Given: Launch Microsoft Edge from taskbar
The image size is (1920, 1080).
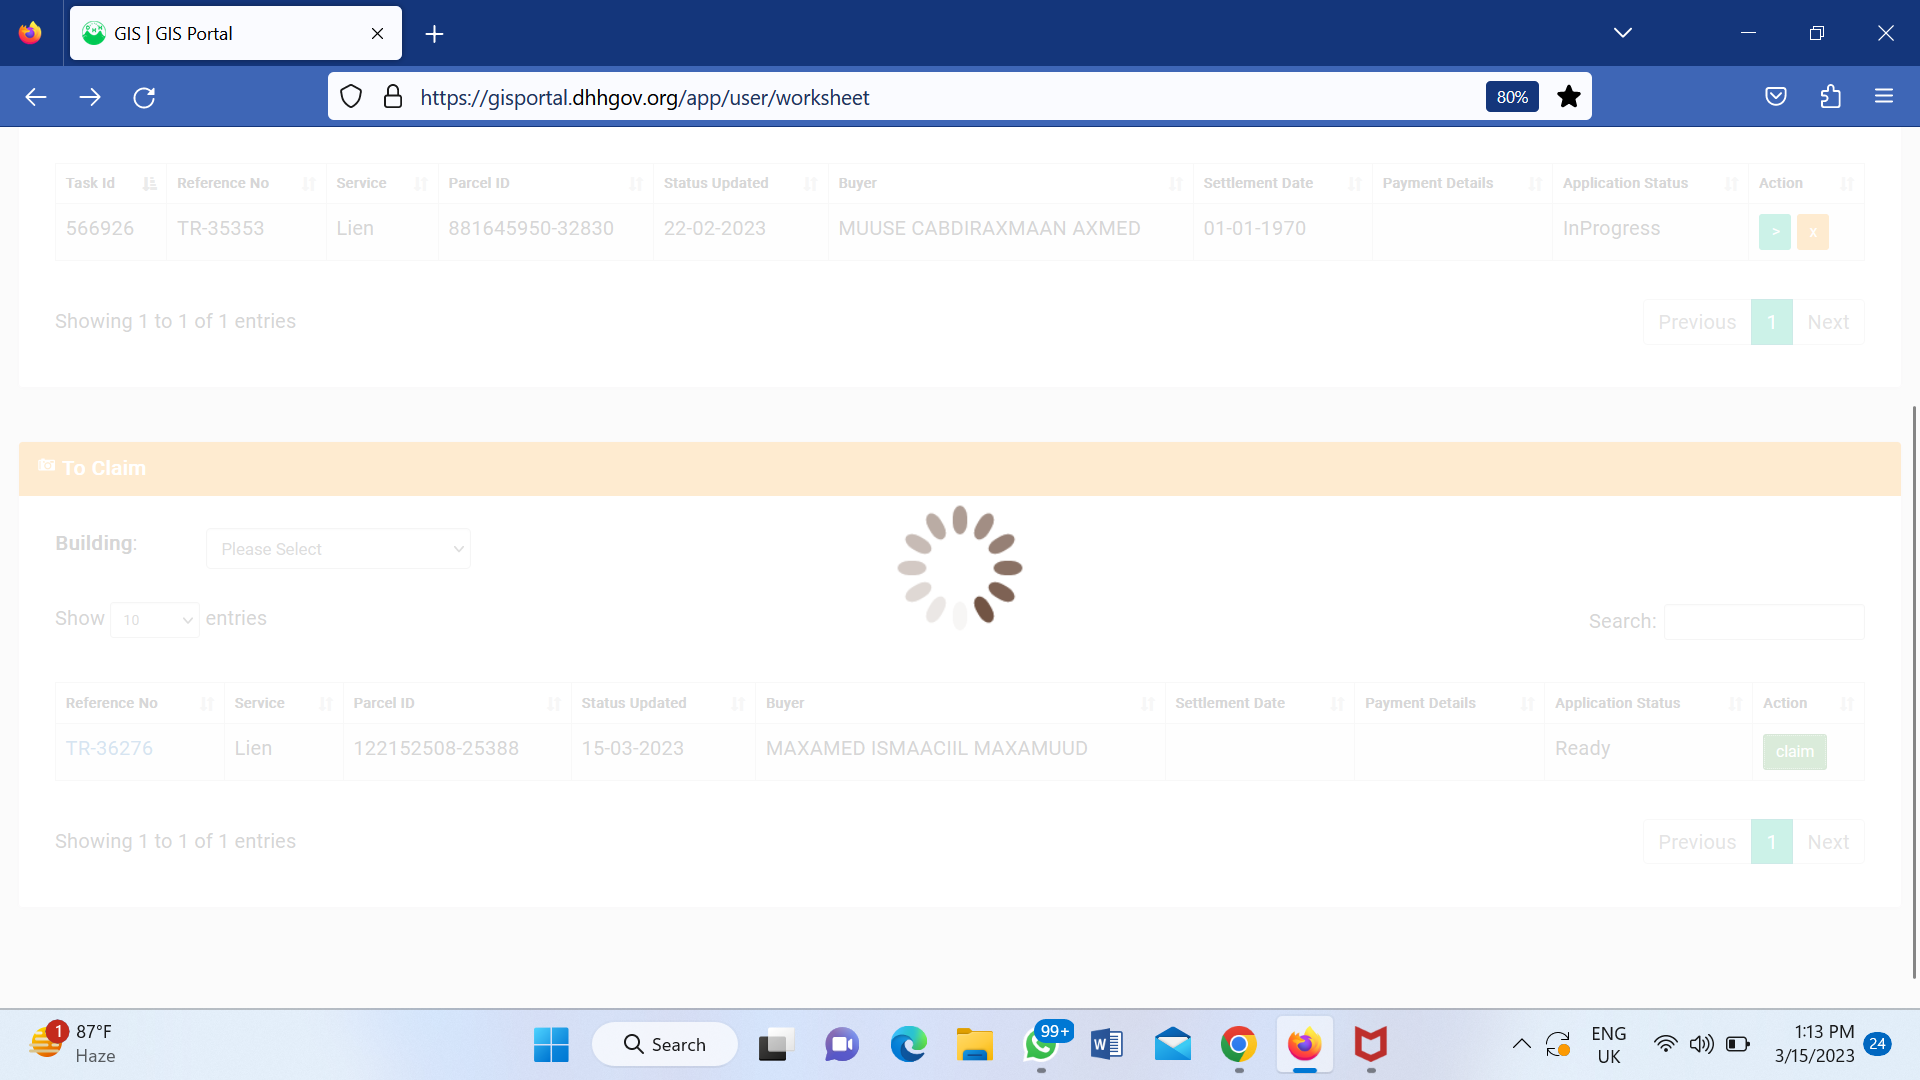Looking at the screenshot, I should pos(908,1045).
